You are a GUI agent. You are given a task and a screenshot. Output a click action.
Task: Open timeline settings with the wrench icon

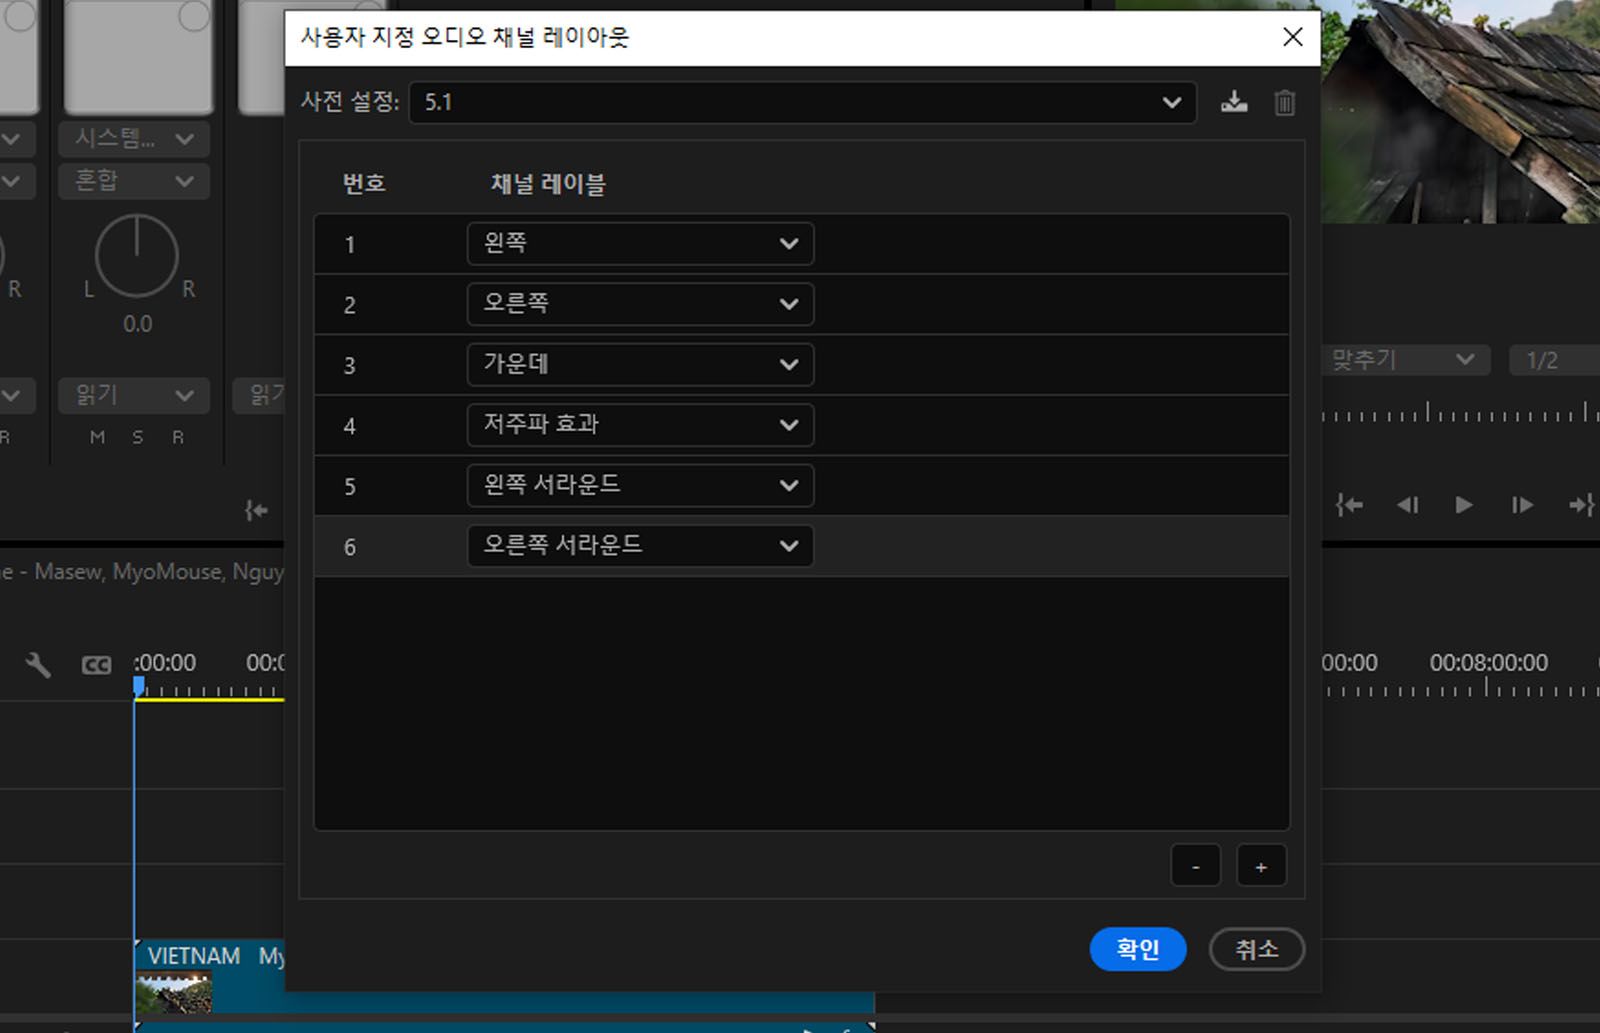point(37,662)
